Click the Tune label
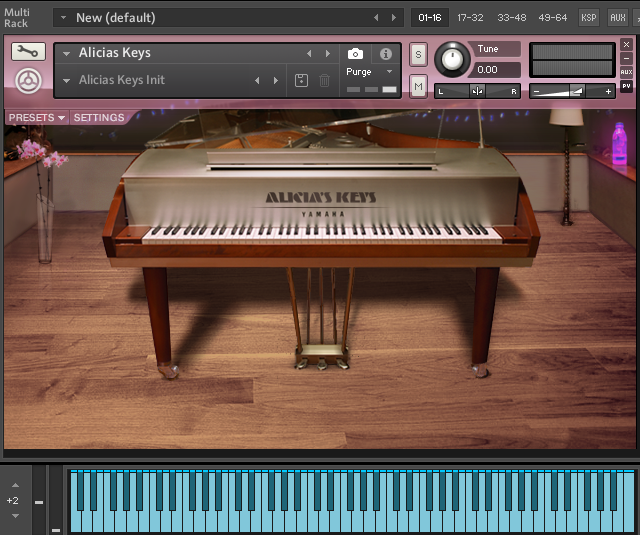 (x=488, y=49)
